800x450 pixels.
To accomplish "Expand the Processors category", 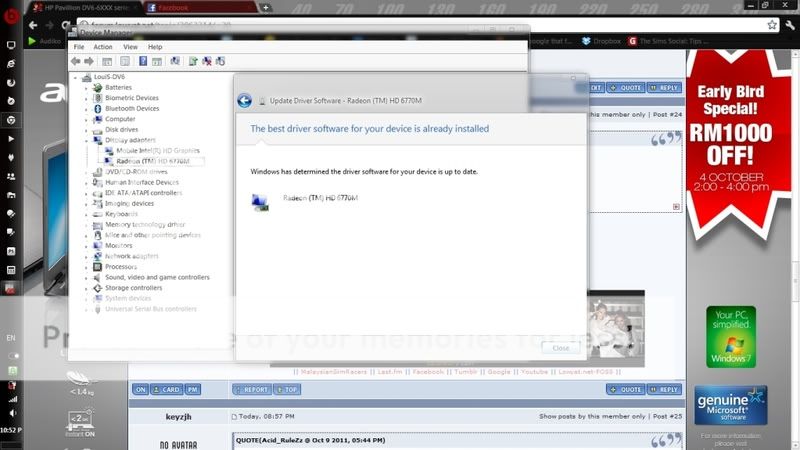I will pyautogui.click(x=87, y=266).
